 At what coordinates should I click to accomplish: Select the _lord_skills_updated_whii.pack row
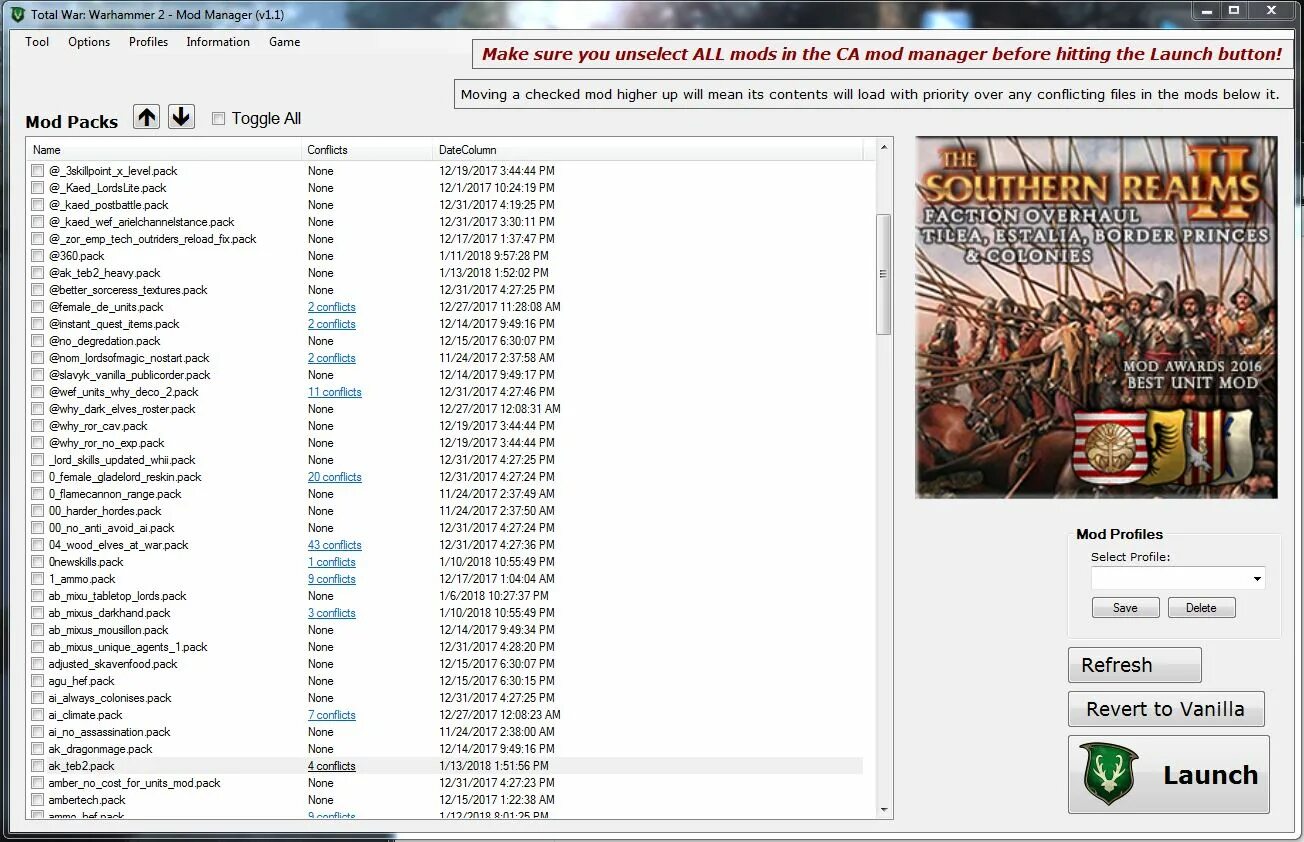(x=445, y=460)
